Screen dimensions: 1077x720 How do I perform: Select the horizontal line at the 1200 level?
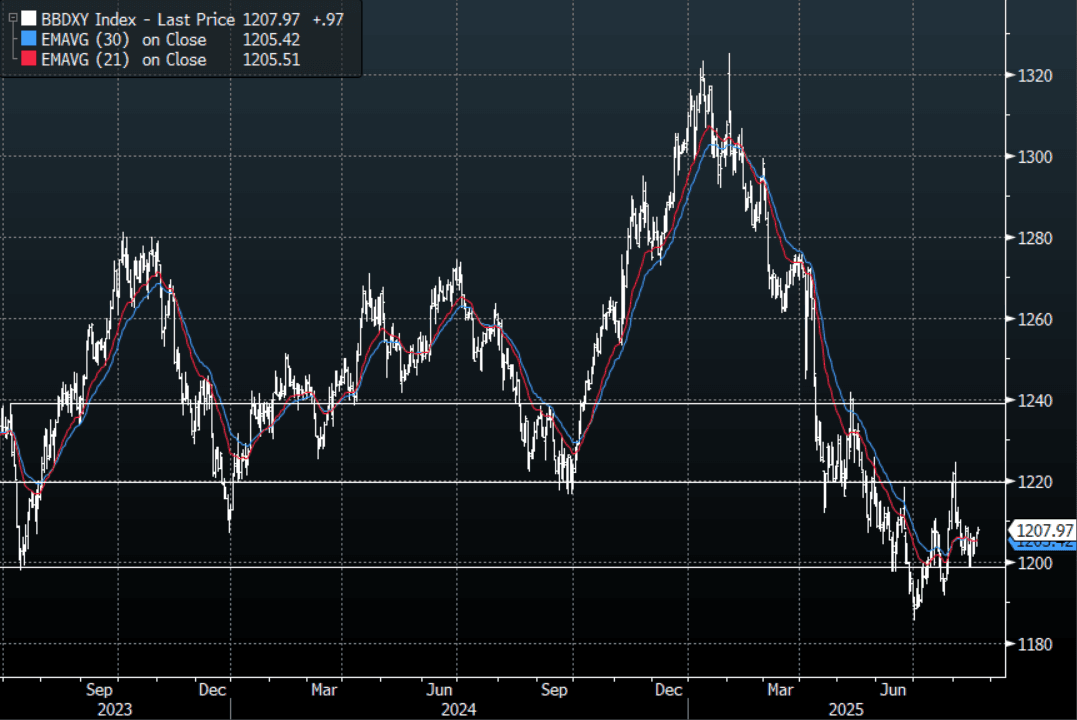[500, 566]
